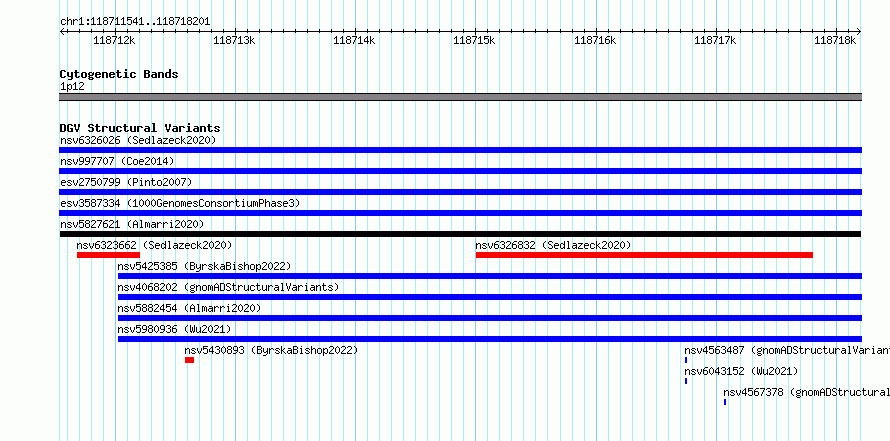Click the tiny blue mark under nsv6043152
890x441 pixels.
tap(686, 381)
